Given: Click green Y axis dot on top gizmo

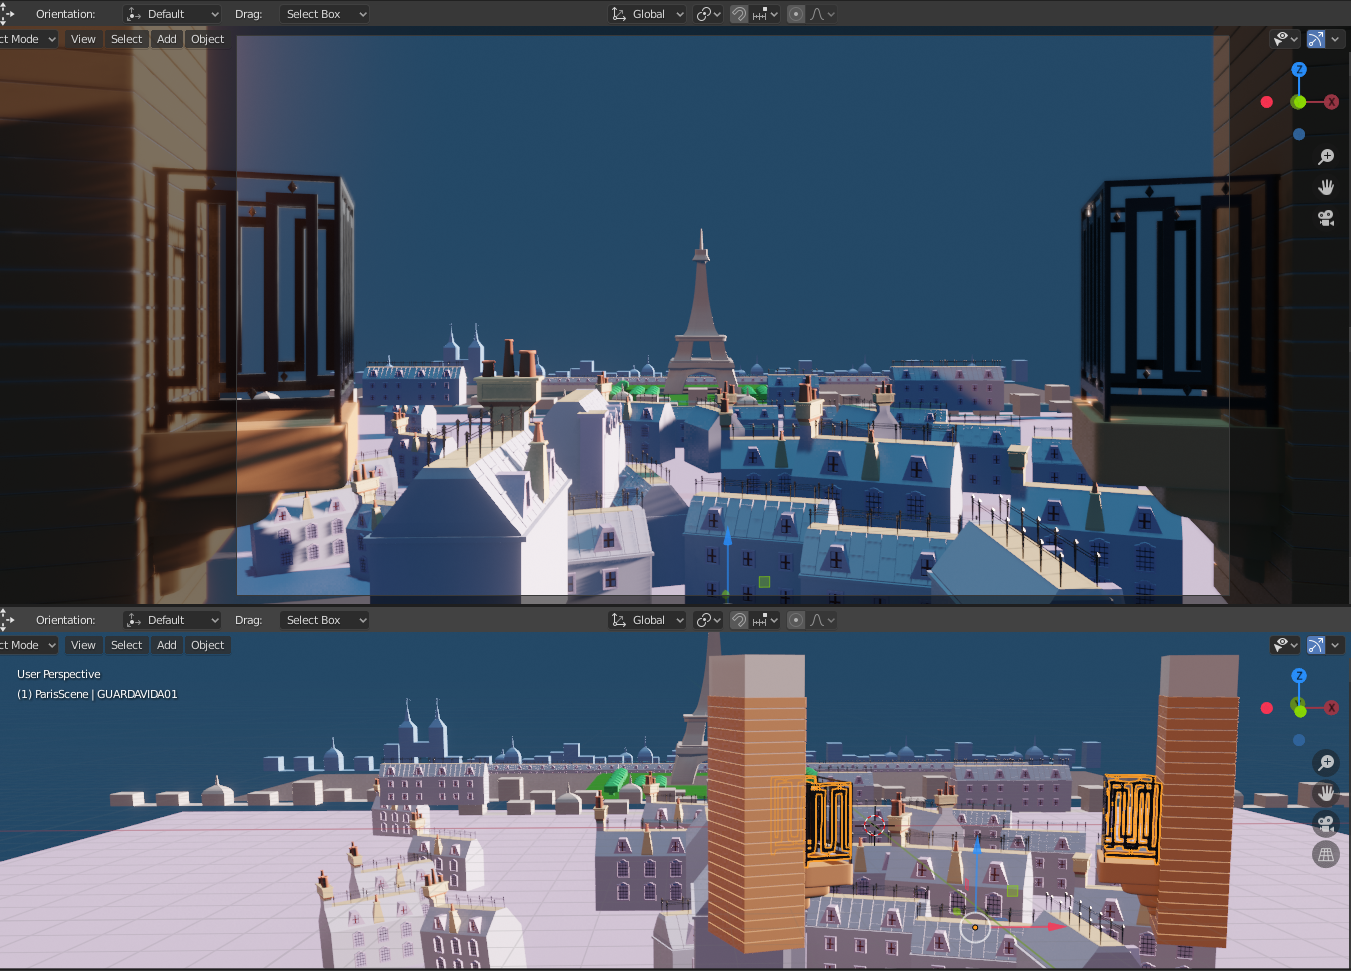Looking at the screenshot, I should (x=1298, y=102).
